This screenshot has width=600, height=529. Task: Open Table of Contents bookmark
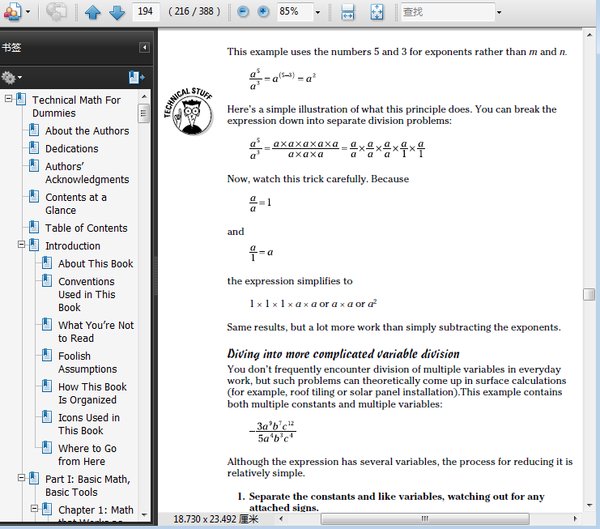(86, 228)
